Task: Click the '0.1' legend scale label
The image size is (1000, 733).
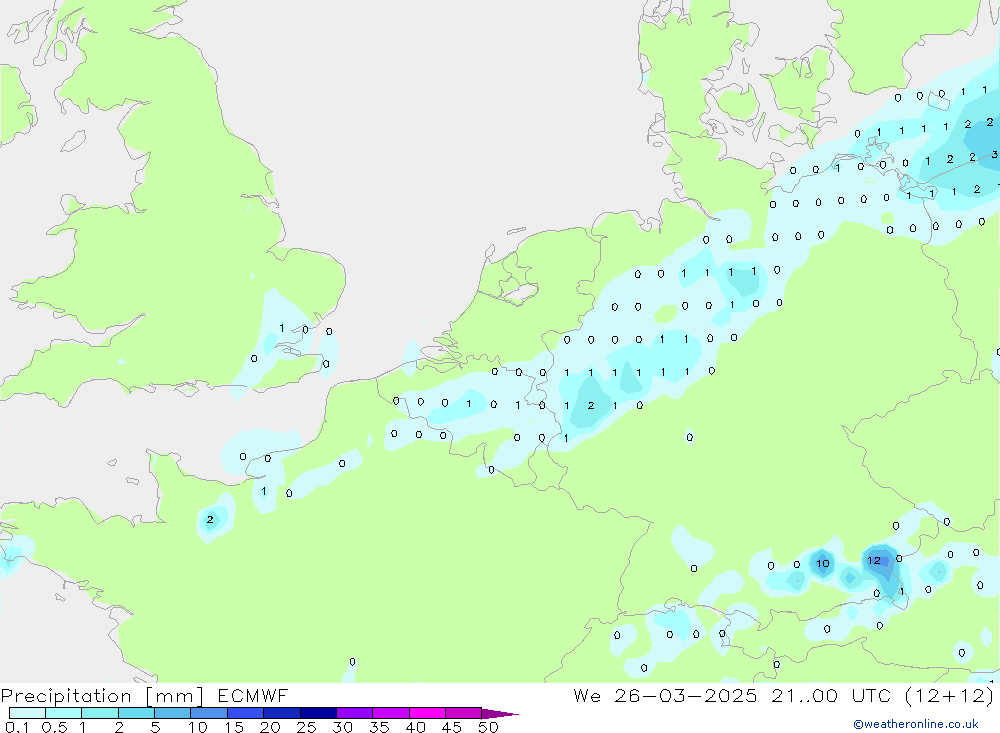Action: (x=17, y=727)
